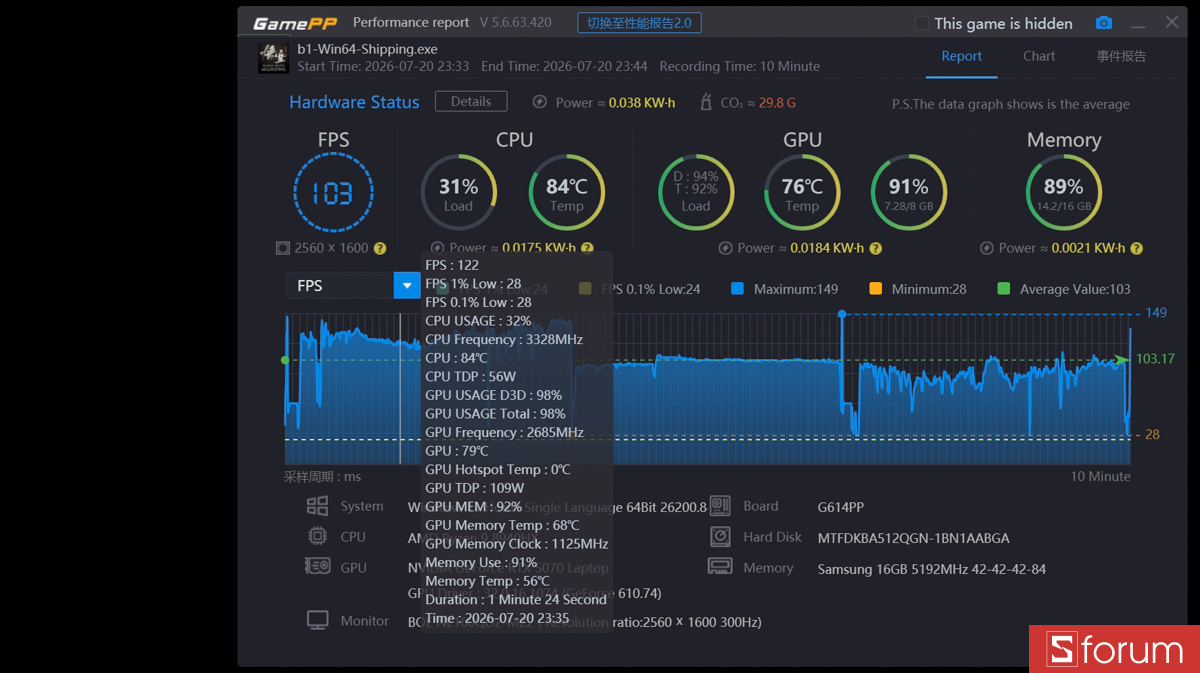Toggle the Minimum:28 legend swatch
This screenshot has height=673, width=1200.
pos(876,289)
